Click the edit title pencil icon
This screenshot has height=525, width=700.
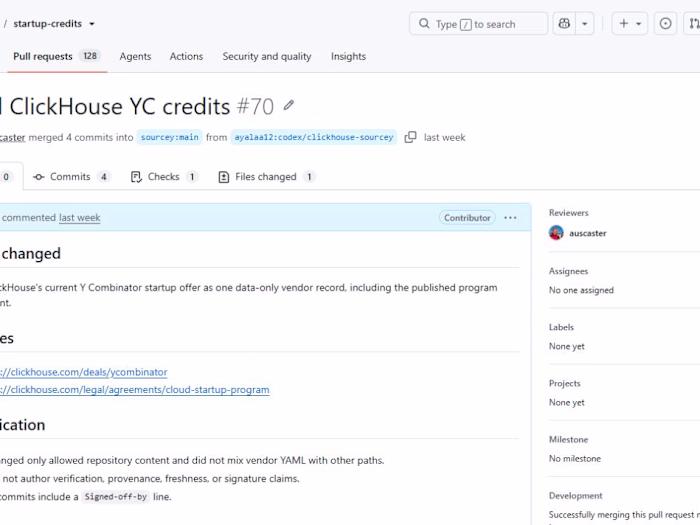pos(289,106)
